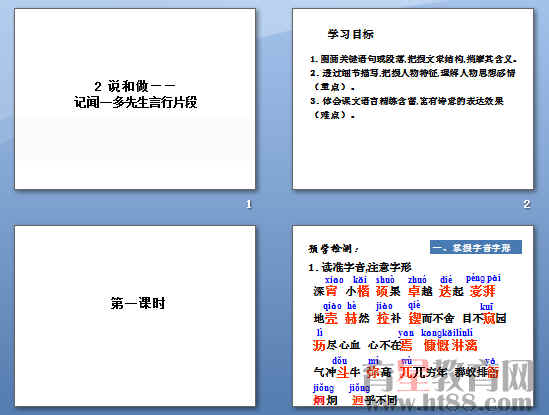Click the phrase 沥尽心血
This screenshot has height=415, width=549.
click(336, 345)
